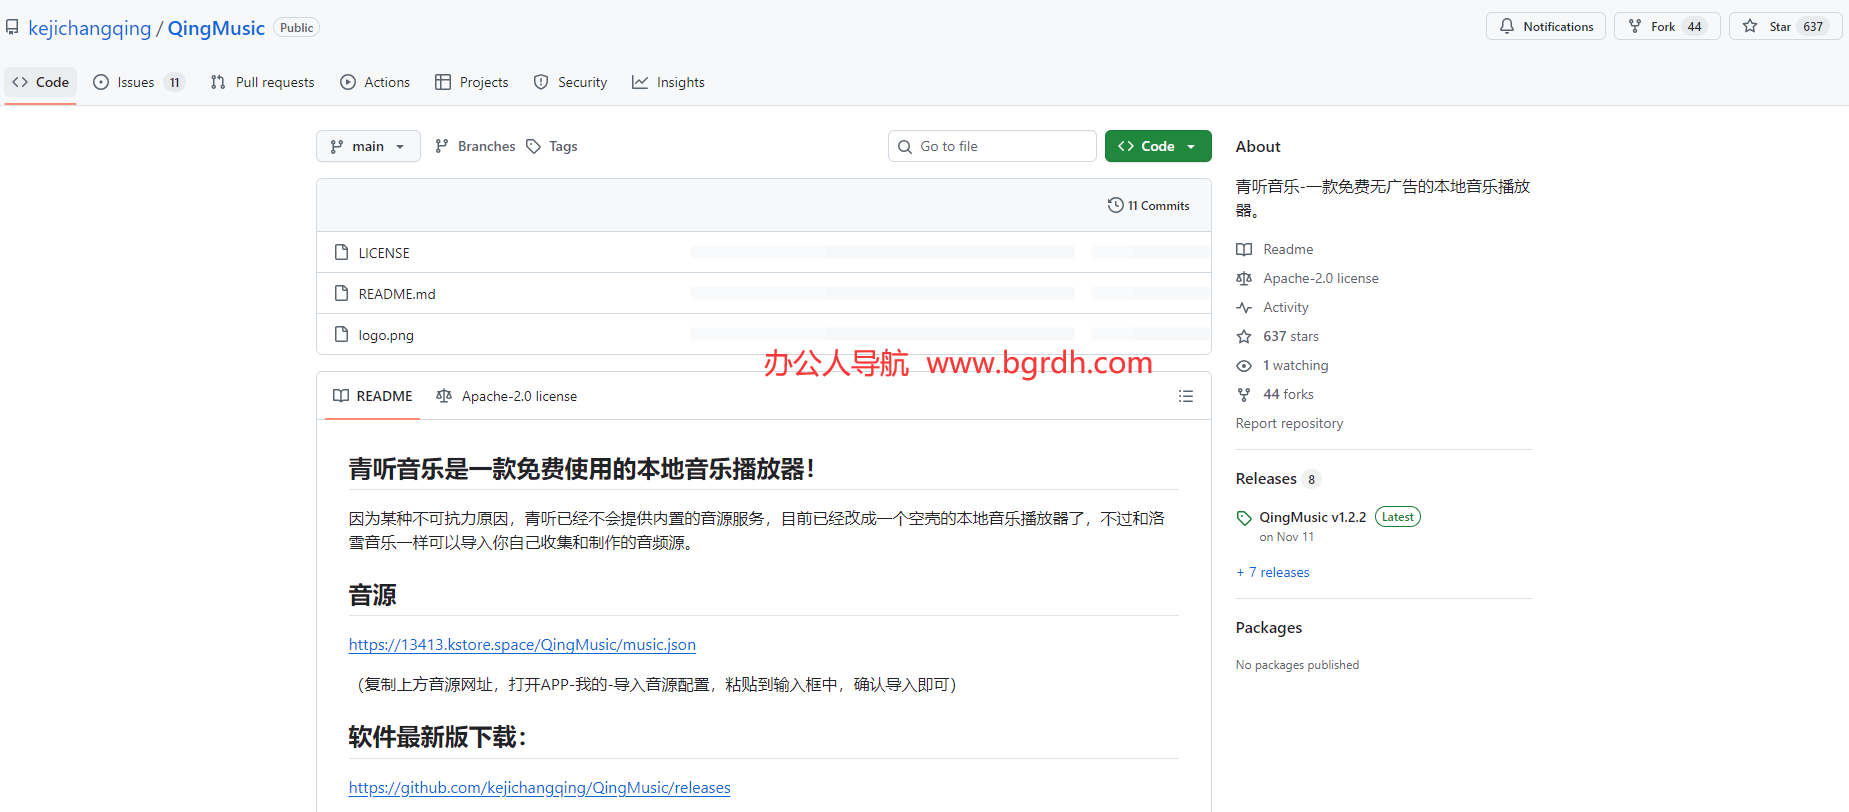Open the README outline menu icon
The height and width of the screenshot is (812, 1849).
pos(1186,396)
